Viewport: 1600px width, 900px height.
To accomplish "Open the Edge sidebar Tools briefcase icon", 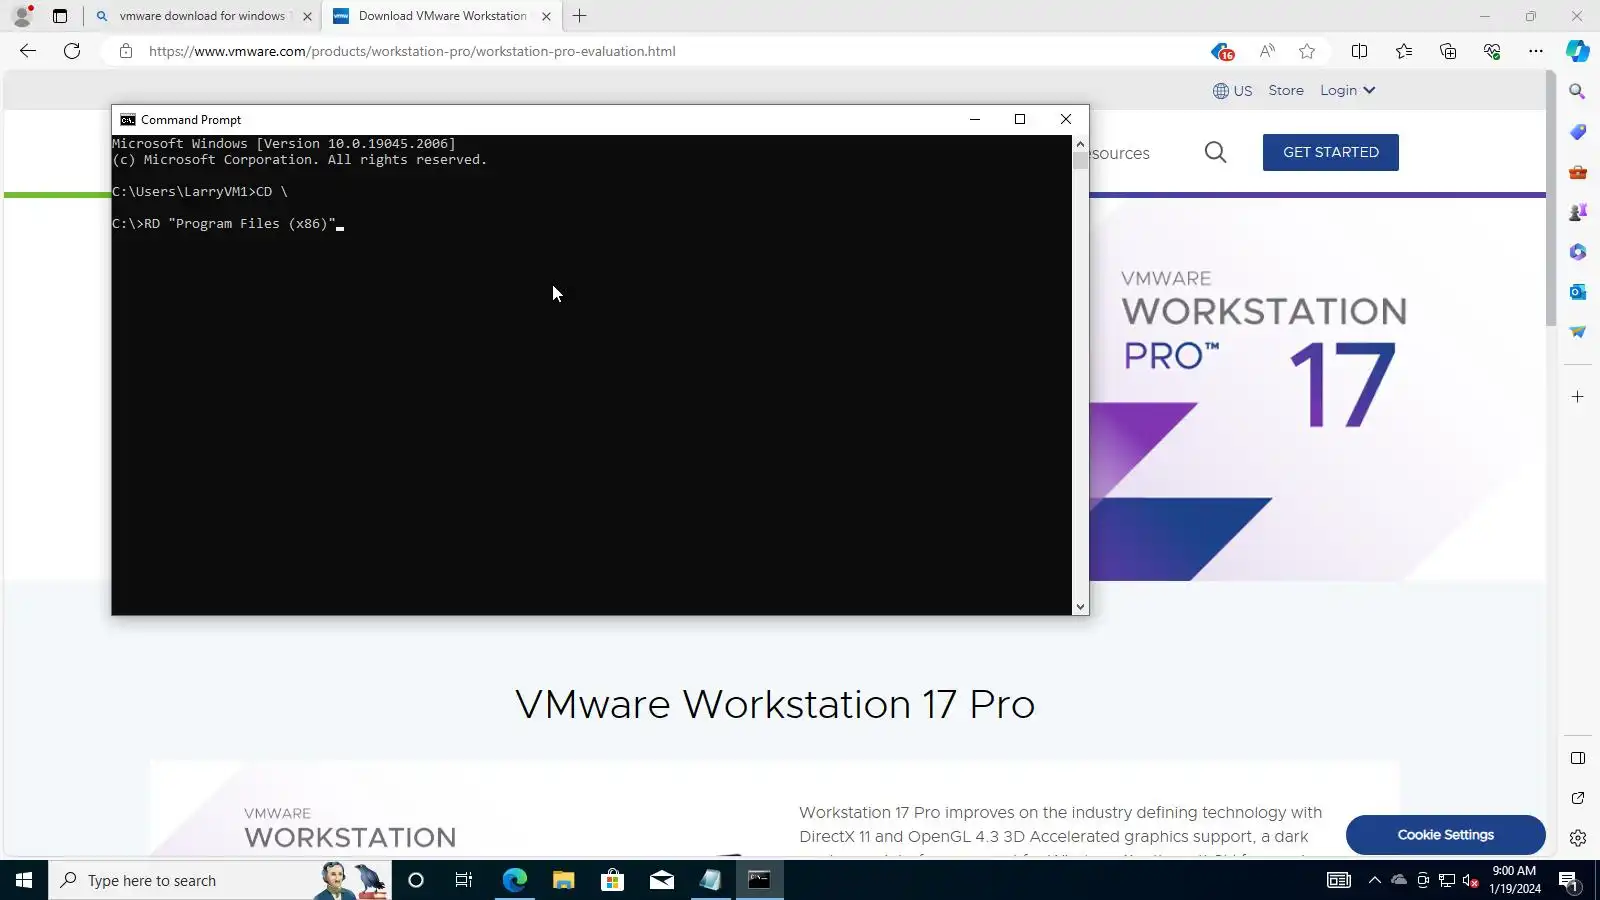I will (1578, 172).
